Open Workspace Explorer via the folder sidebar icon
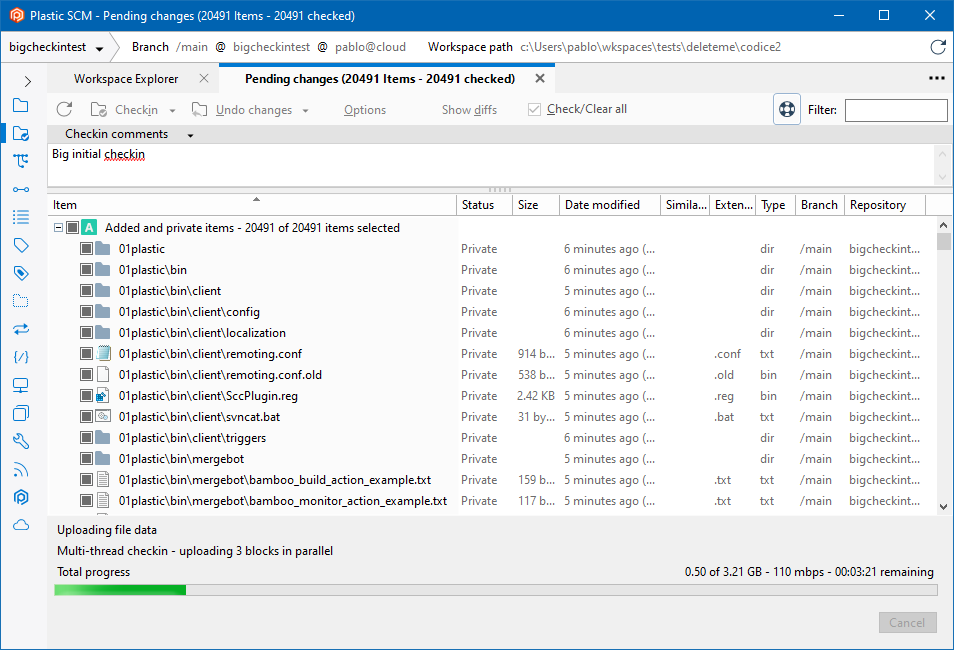 pos(22,105)
